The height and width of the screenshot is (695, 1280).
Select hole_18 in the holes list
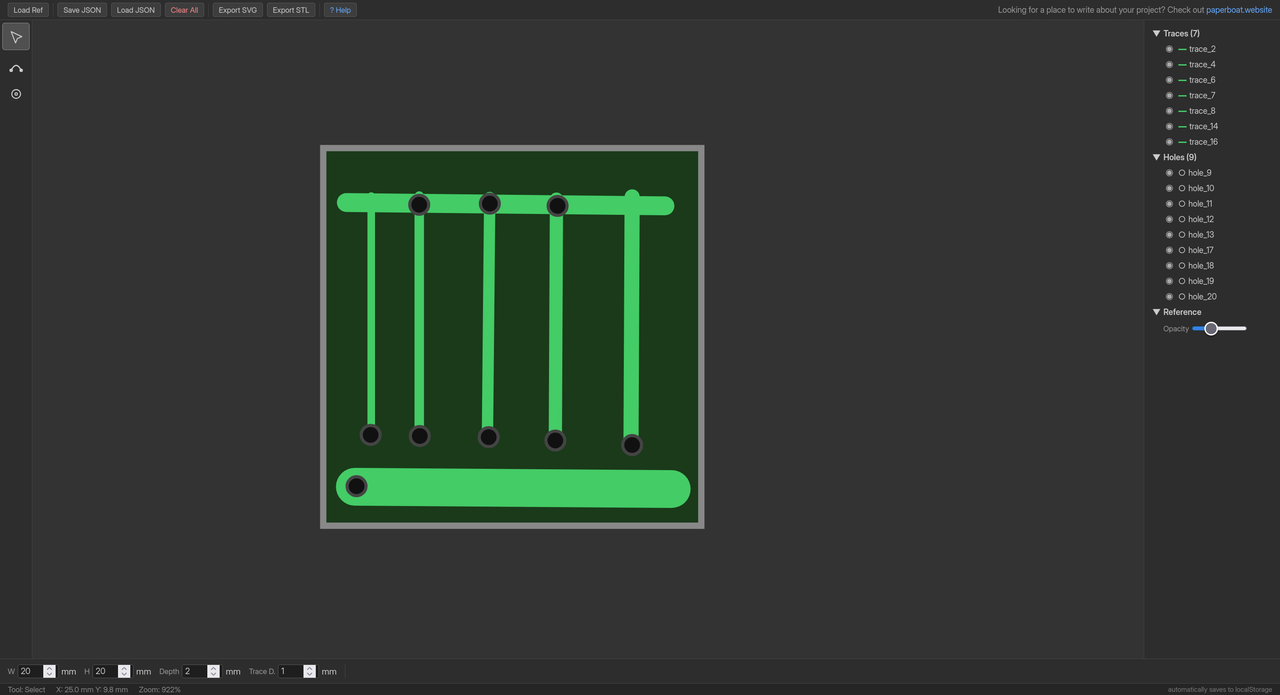[x=1201, y=266]
